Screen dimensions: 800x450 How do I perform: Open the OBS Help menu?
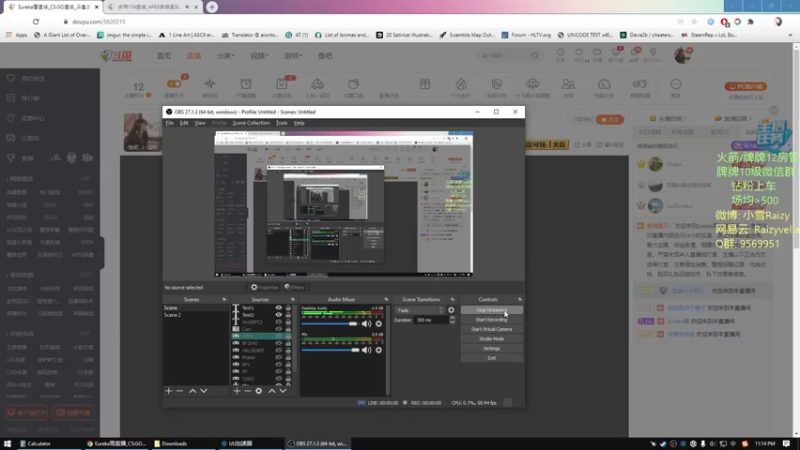point(299,123)
